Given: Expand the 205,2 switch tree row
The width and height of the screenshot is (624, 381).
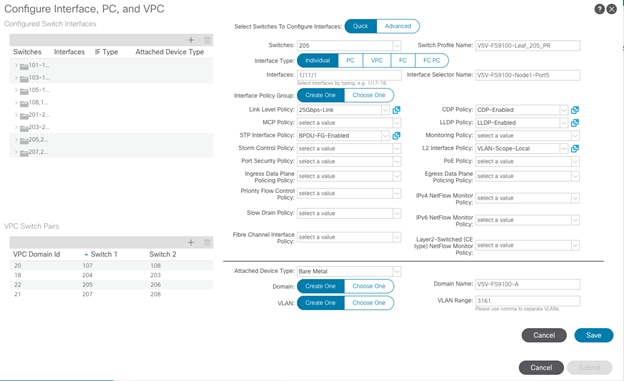Looking at the screenshot, I should click(16, 140).
